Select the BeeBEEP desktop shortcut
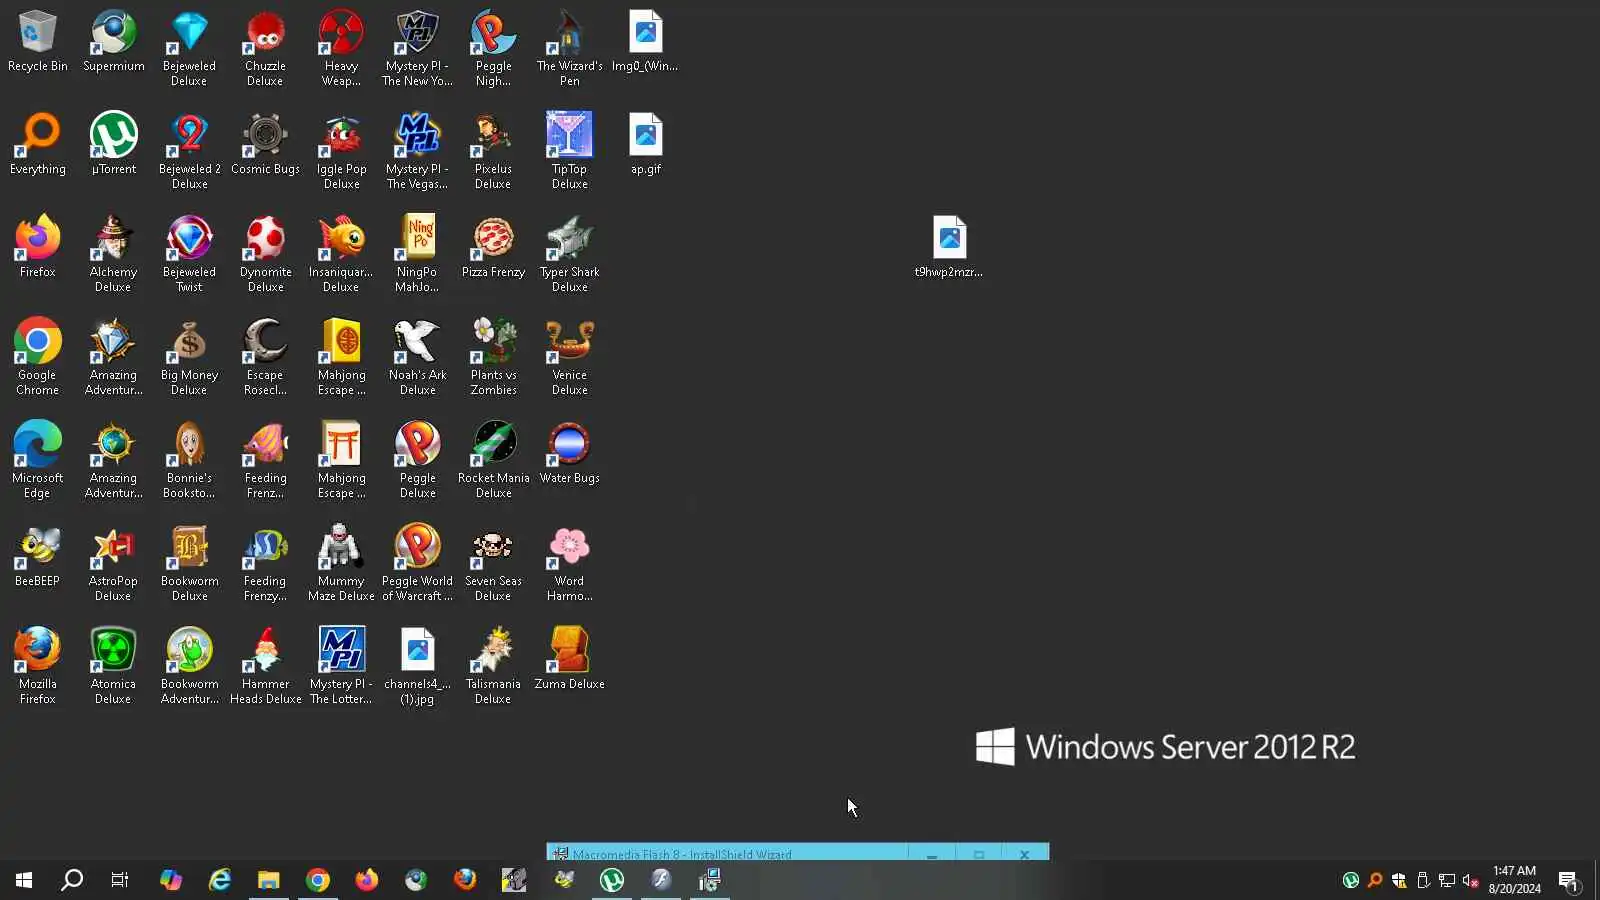The height and width of the screenshot is (900, 1600). click(38, 556)
